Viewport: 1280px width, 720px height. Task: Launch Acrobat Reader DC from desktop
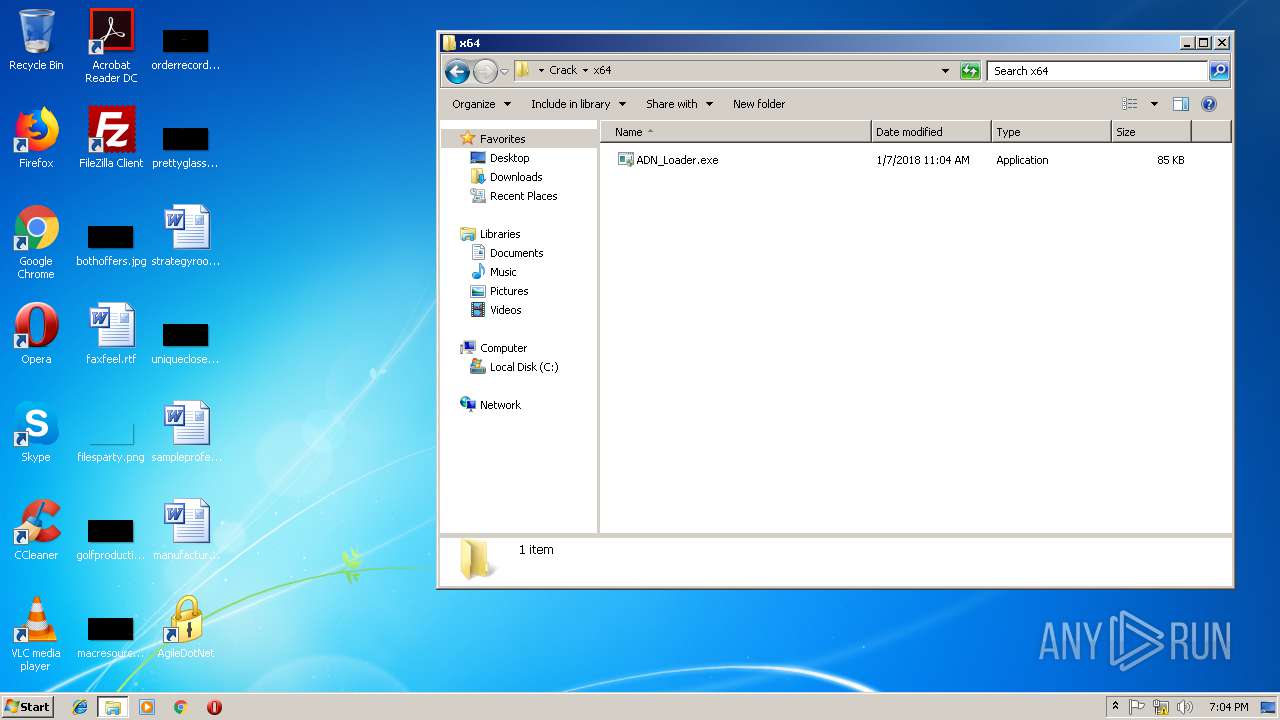coord(111,46)
